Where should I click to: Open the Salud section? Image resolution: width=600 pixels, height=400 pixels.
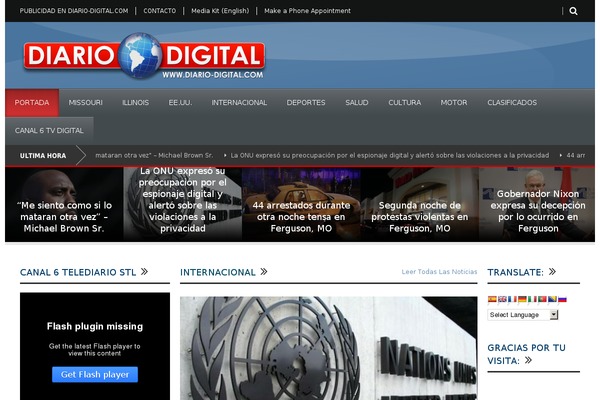pyautogui.click(x=357, y=103)
